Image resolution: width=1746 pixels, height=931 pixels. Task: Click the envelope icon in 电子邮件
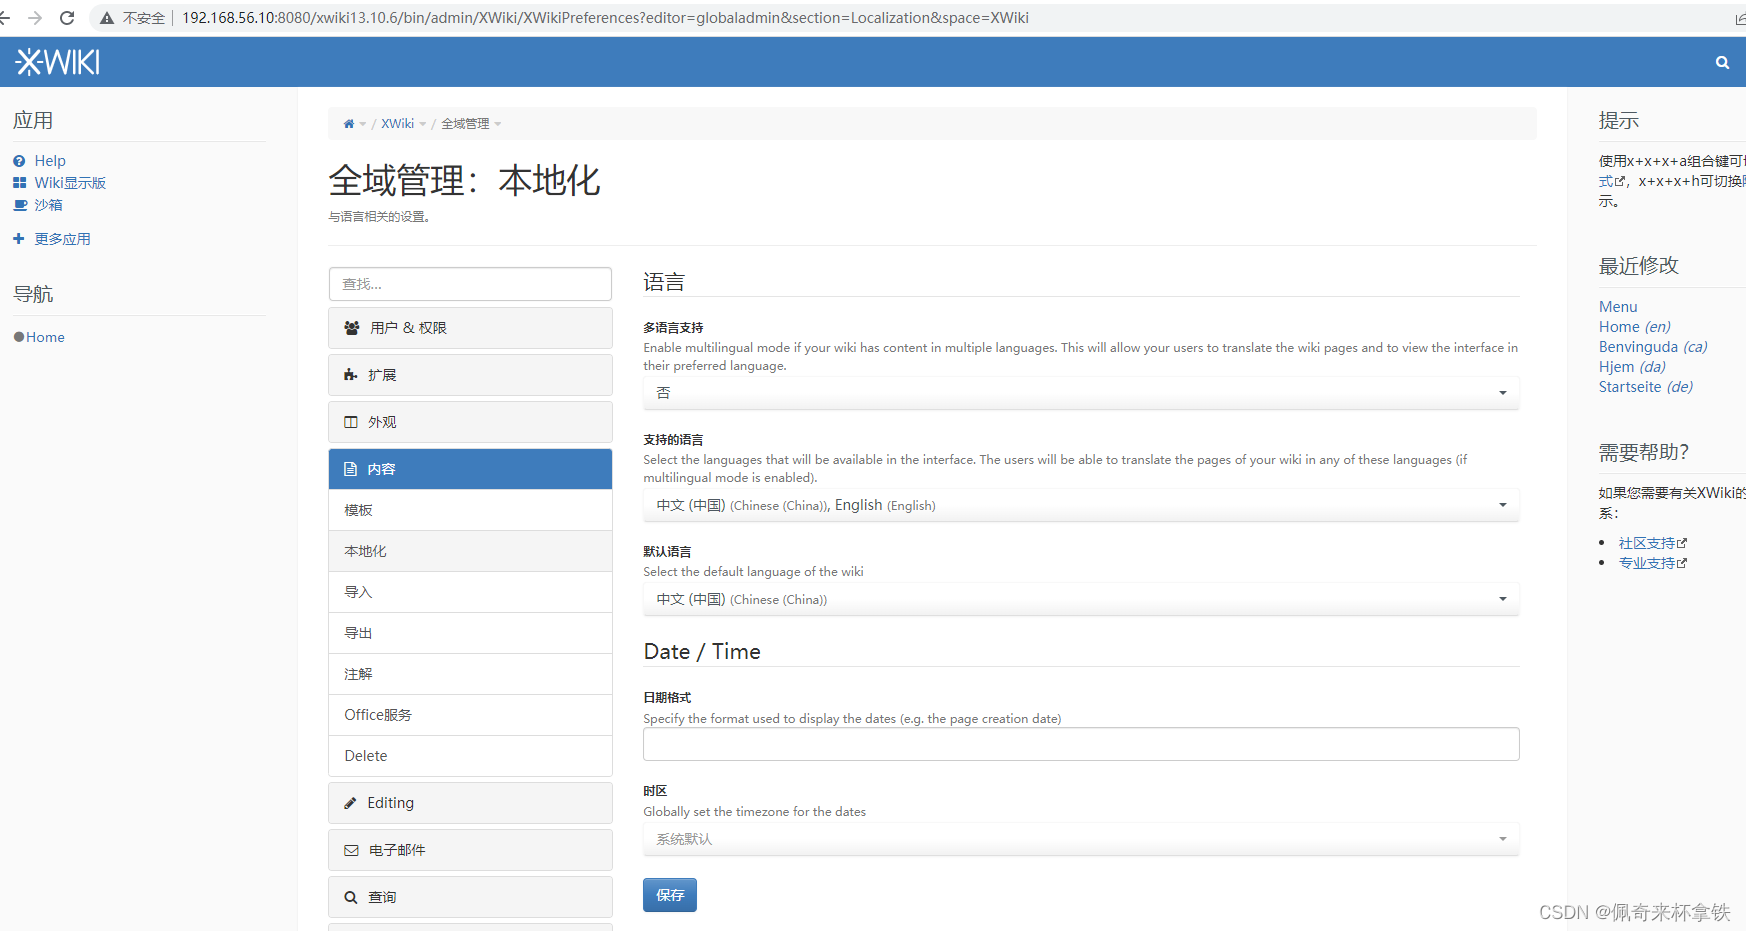[x=351, y=850]
